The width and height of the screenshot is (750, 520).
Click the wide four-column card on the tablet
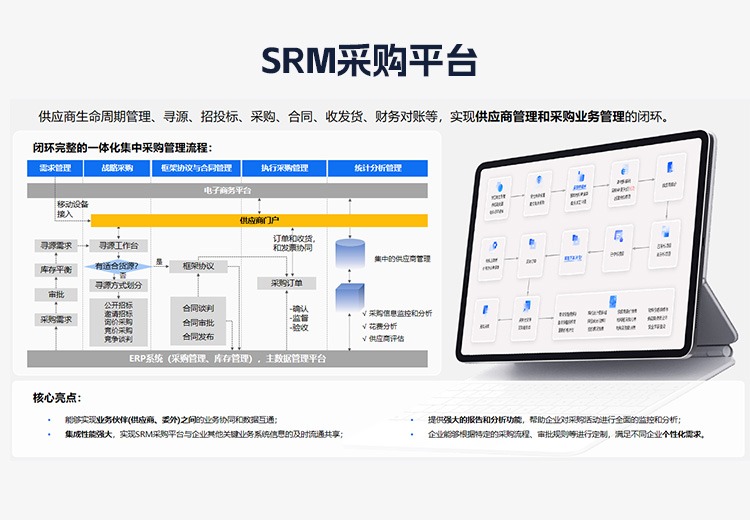tap(614, 314)
